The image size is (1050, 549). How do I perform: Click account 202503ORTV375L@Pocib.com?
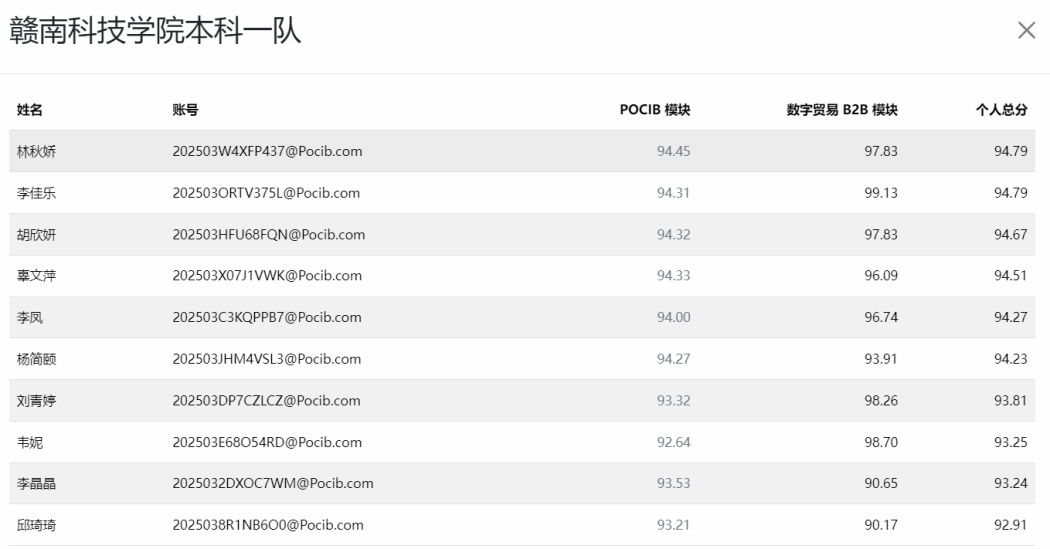[266, 193]
